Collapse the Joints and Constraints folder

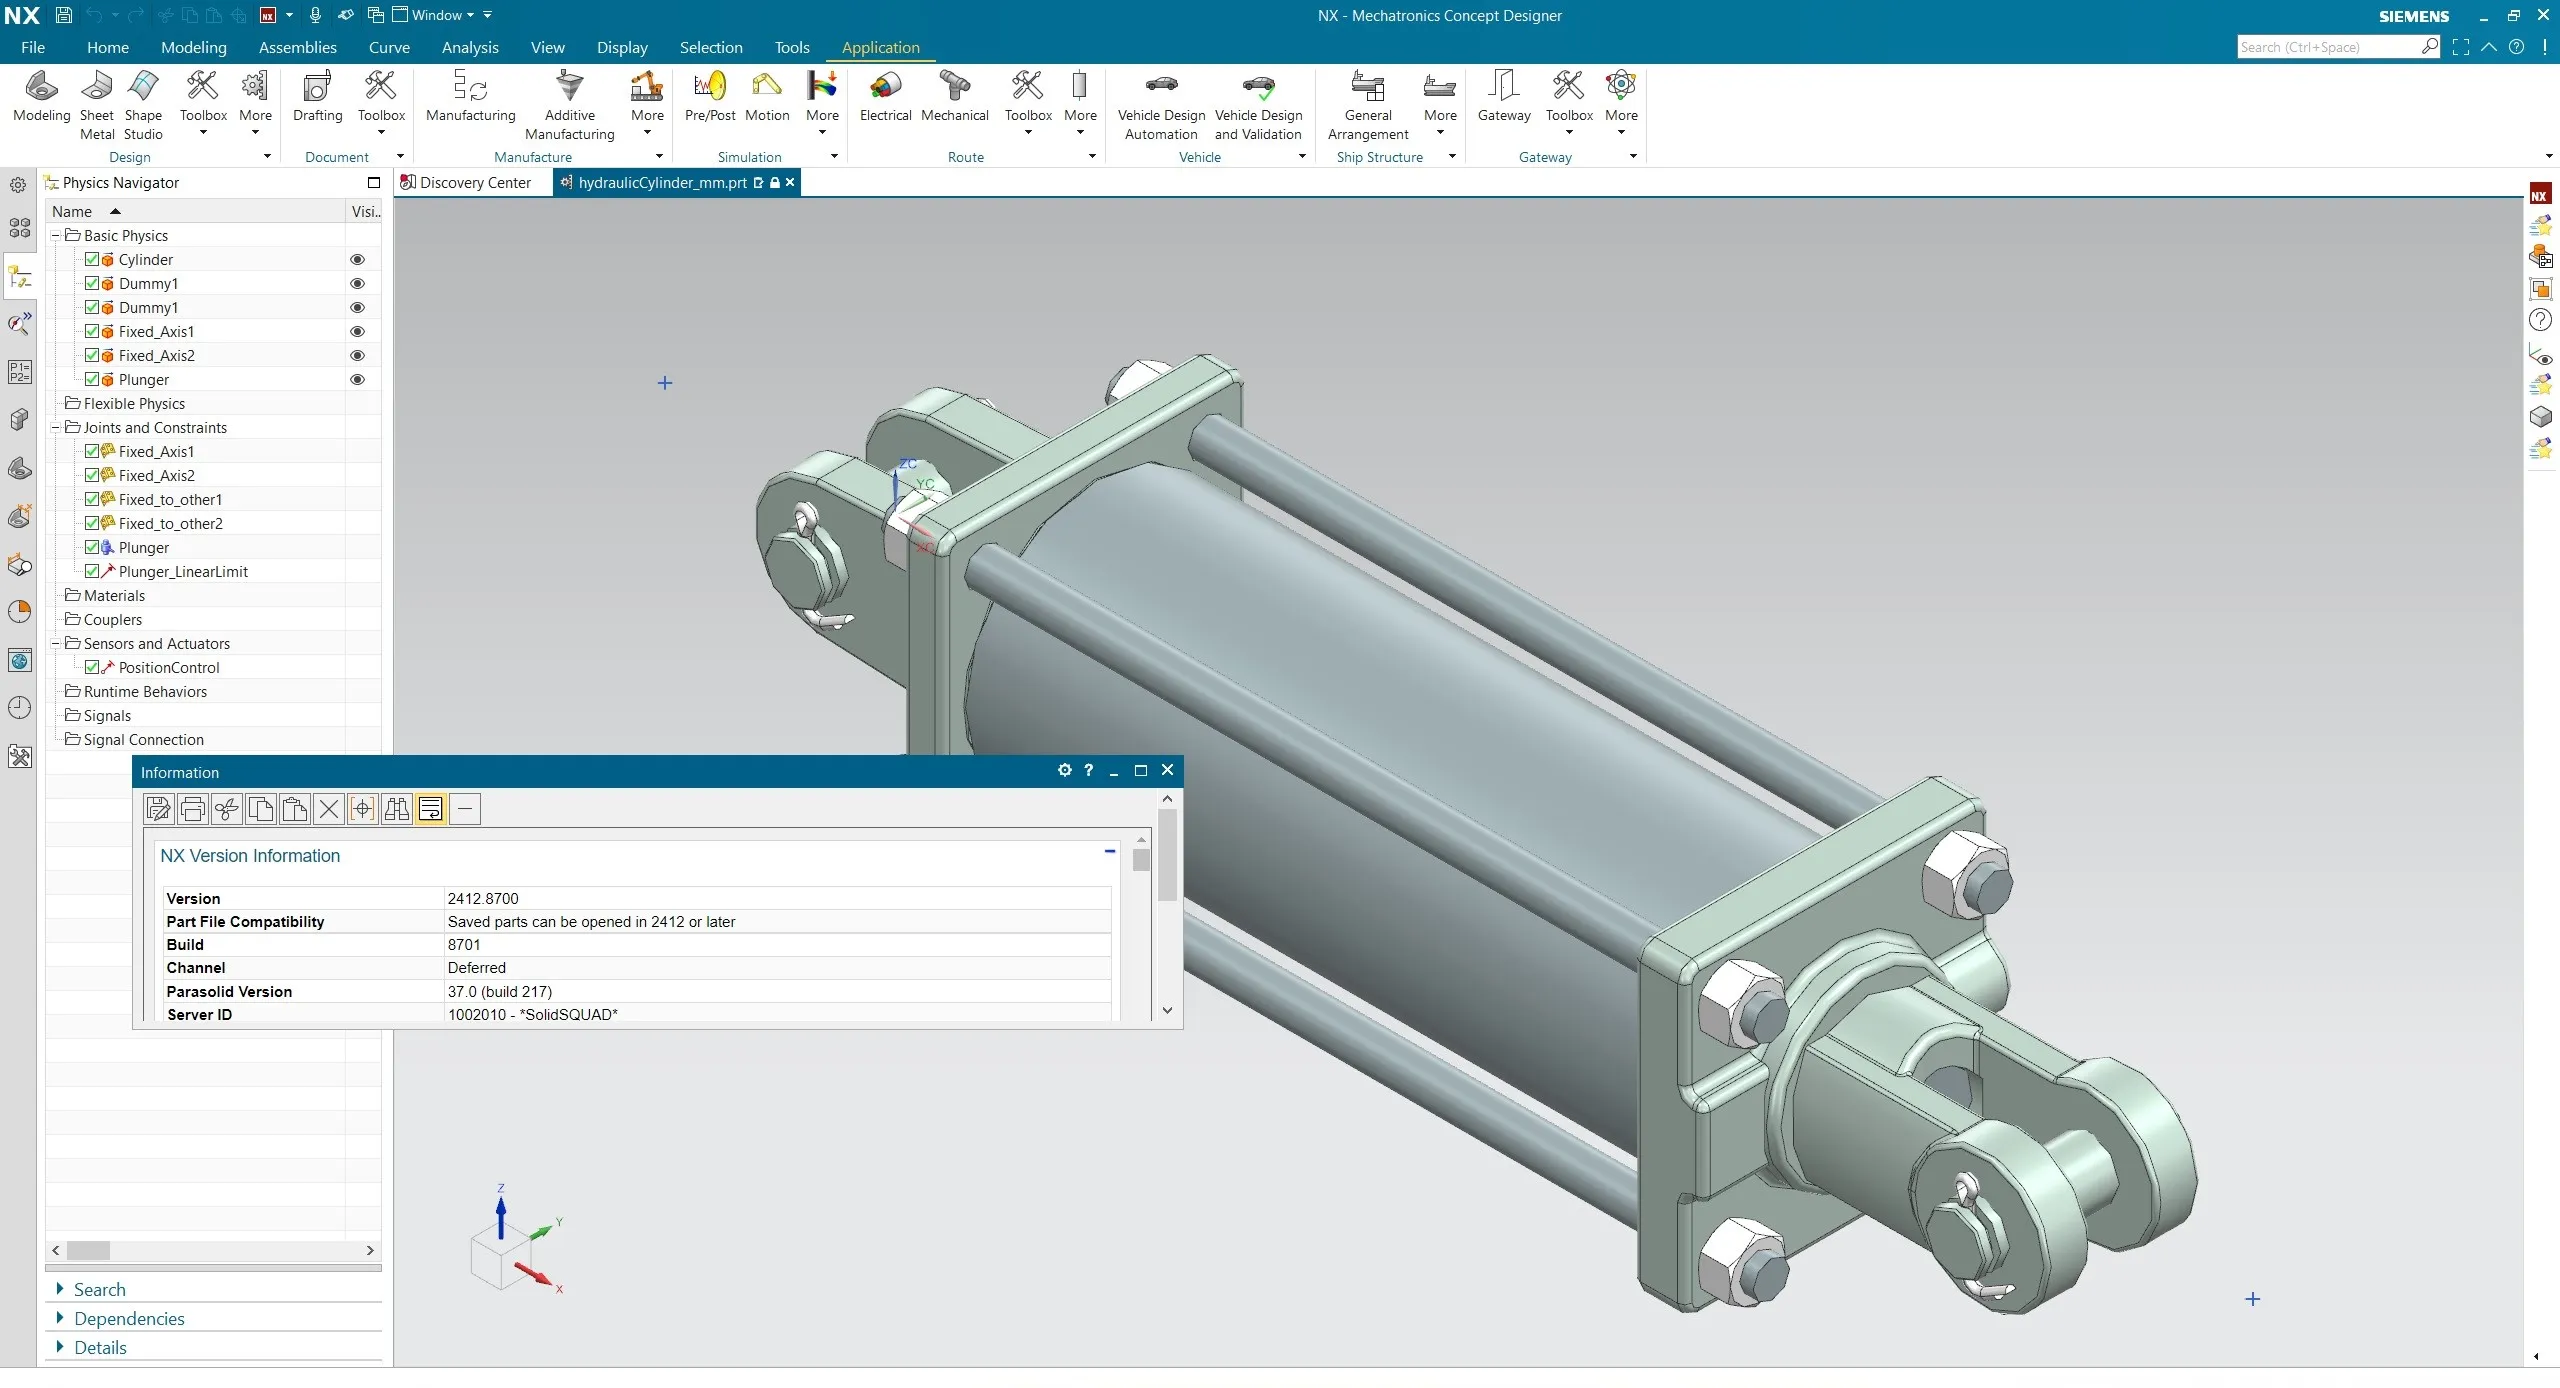click(x=57, y=428)
